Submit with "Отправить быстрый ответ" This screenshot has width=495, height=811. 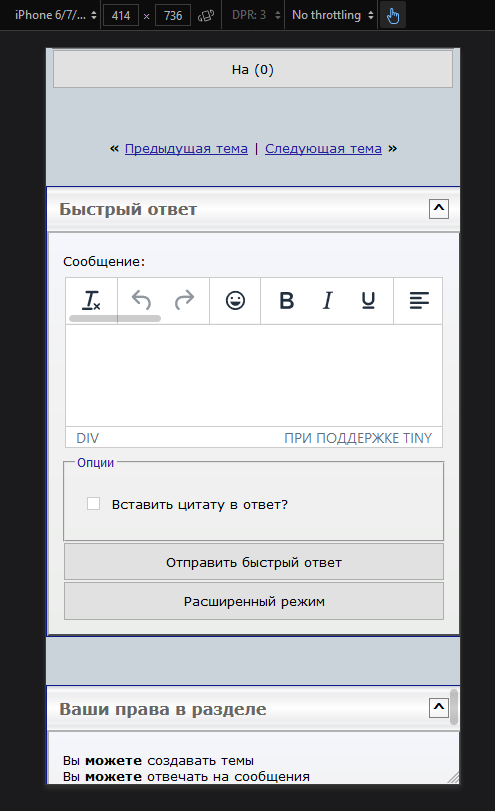[x=254, y=562]
